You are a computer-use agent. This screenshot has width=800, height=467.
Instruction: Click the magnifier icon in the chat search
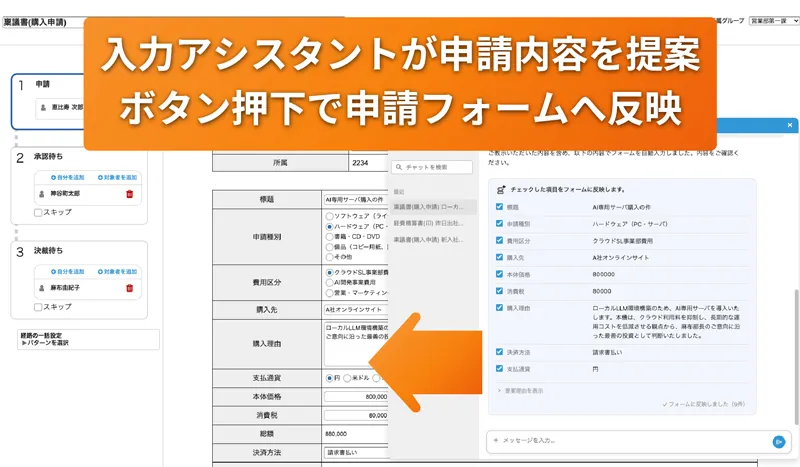click(399, 167)
